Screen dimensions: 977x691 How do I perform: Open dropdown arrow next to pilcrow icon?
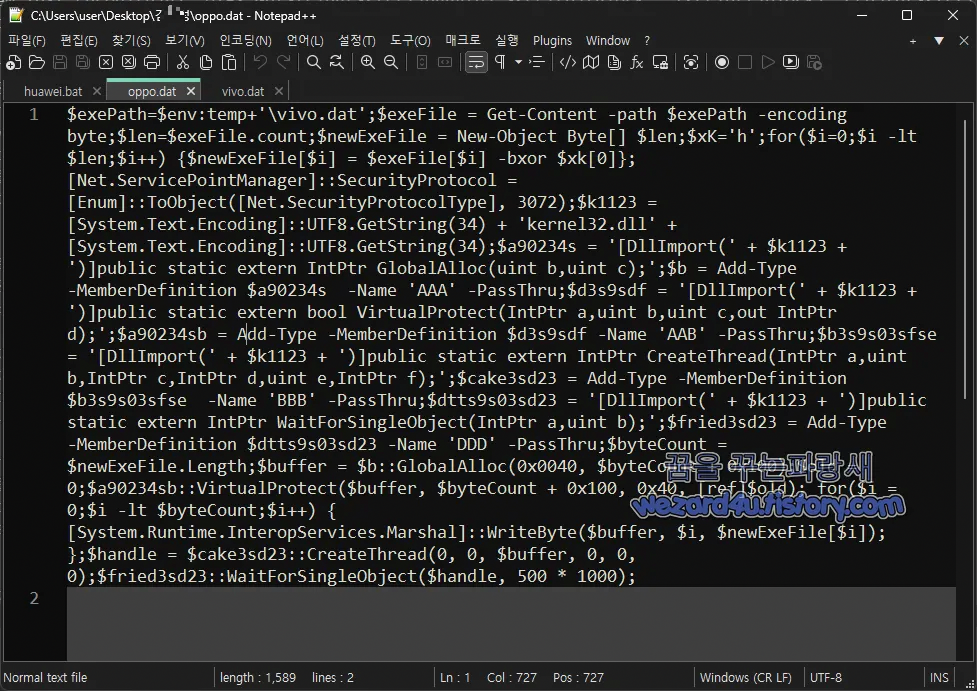click(518, 62)
